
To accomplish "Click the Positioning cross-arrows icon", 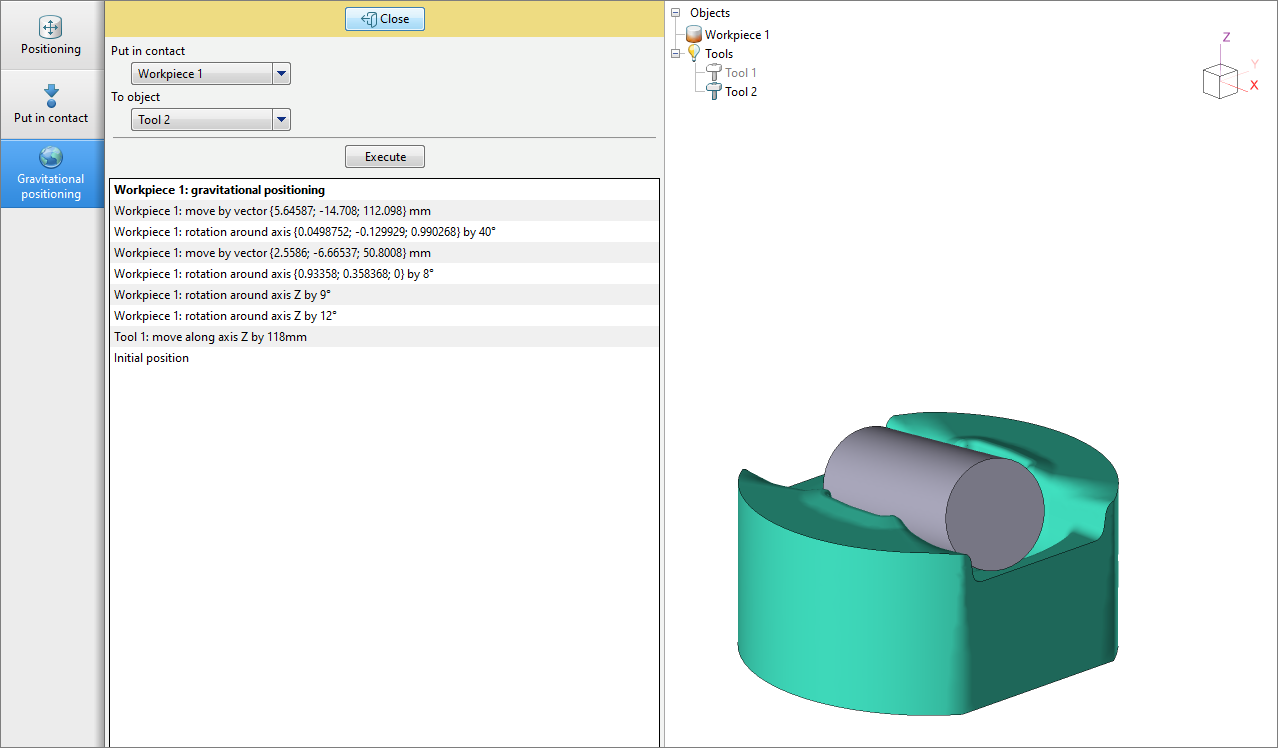I will pyautogui.click(x=51, y=27).
